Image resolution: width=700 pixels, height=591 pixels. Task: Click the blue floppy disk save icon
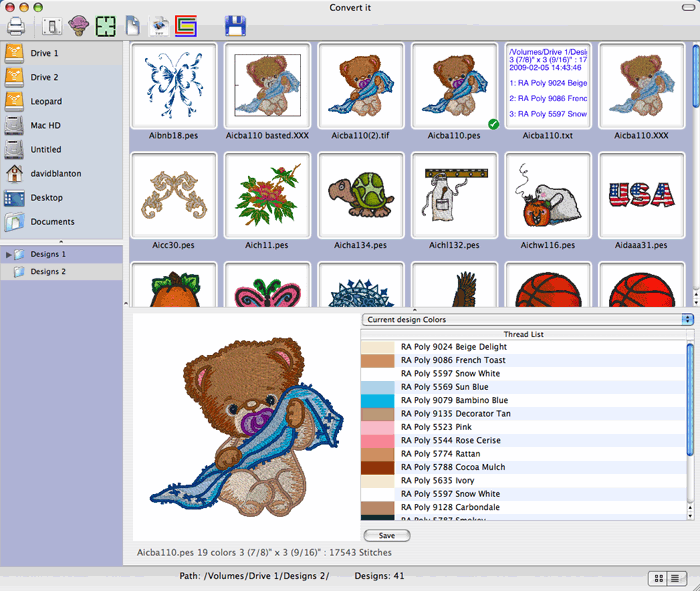(235, 26)
